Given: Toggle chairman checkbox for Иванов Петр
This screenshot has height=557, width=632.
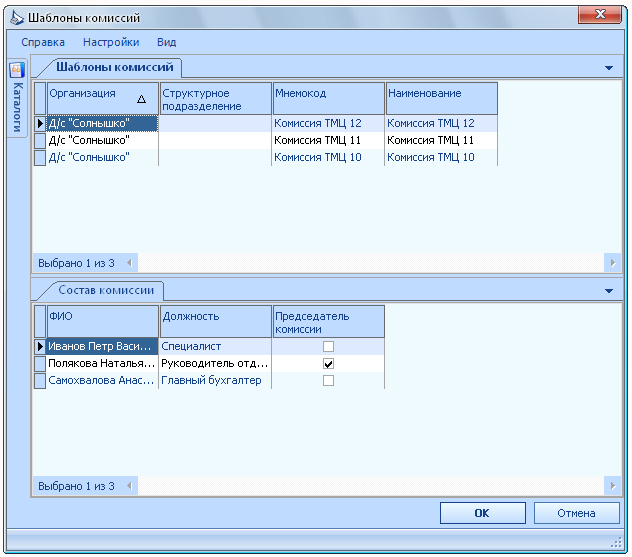Looking at the screenshot, I should (x=328, y=346).
